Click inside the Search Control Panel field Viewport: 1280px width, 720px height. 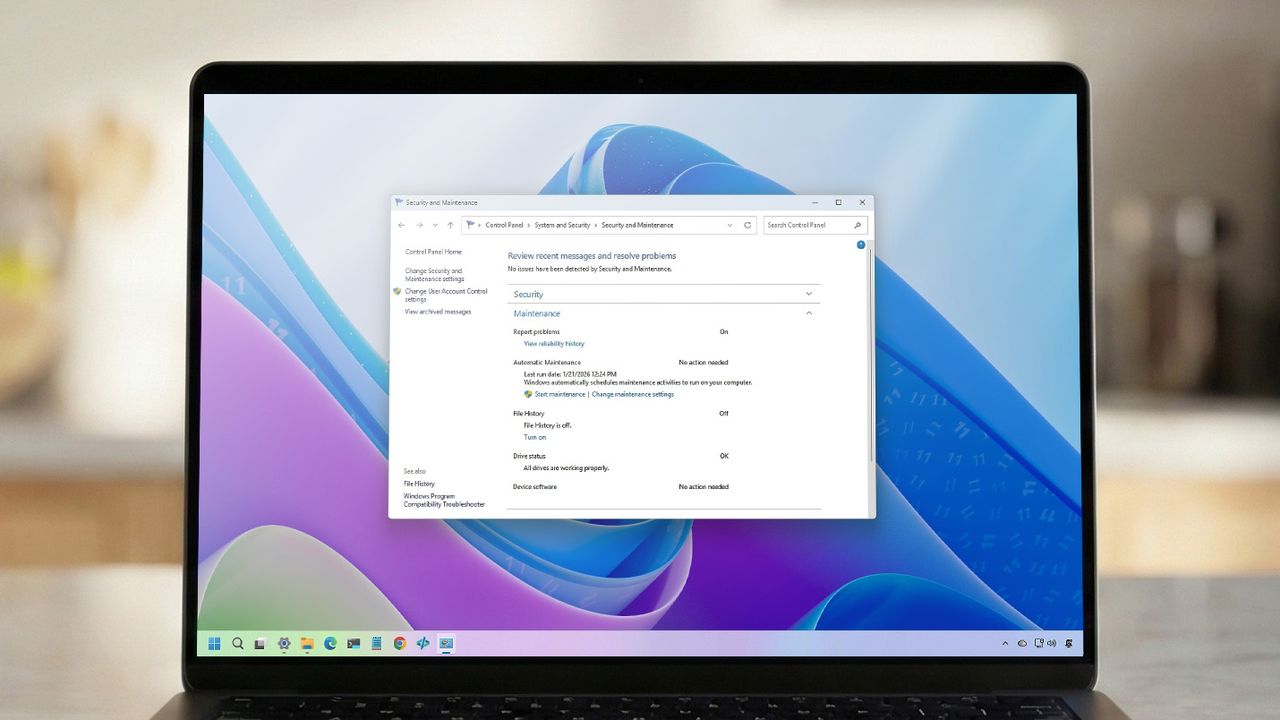click(805, 225)
